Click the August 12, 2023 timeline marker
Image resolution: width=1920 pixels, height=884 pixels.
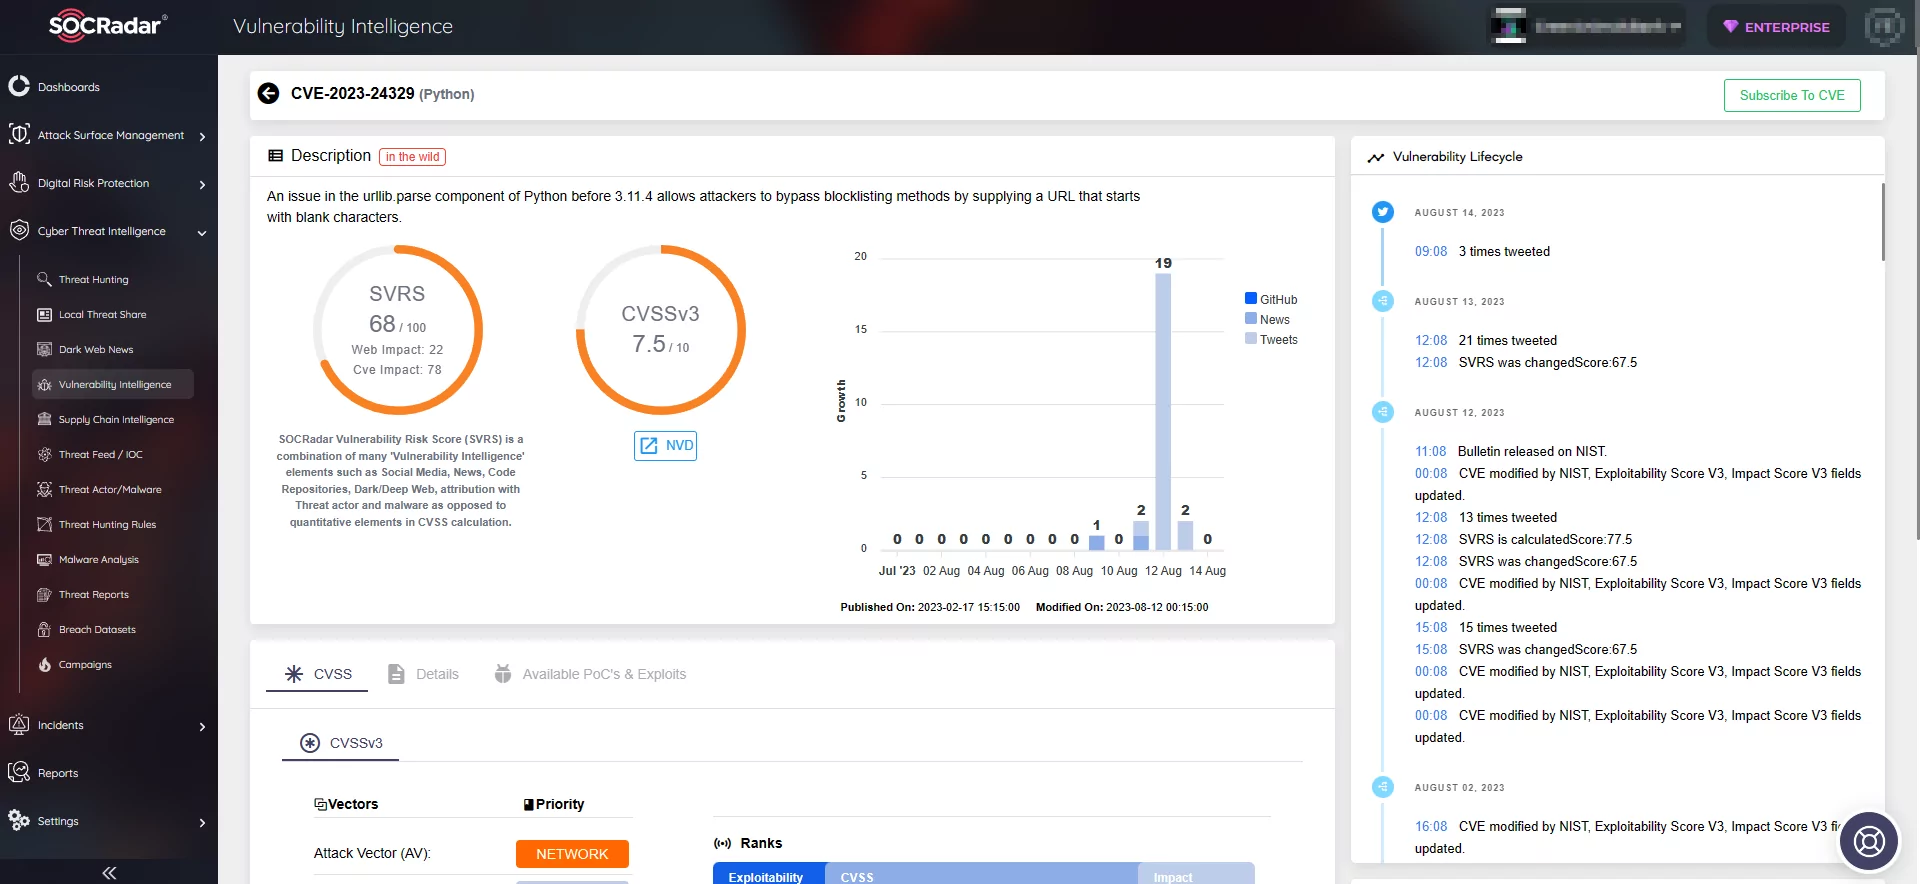point(1383,412)
